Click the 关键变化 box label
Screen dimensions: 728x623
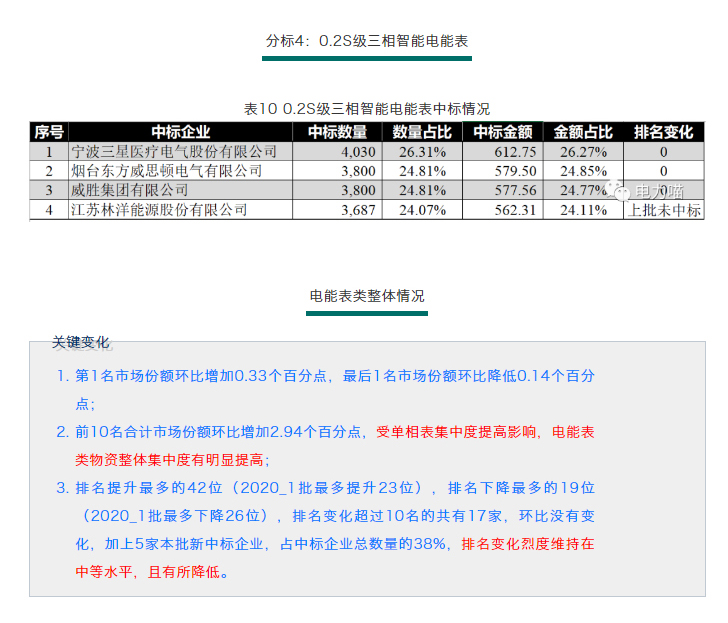coord(81,343)
